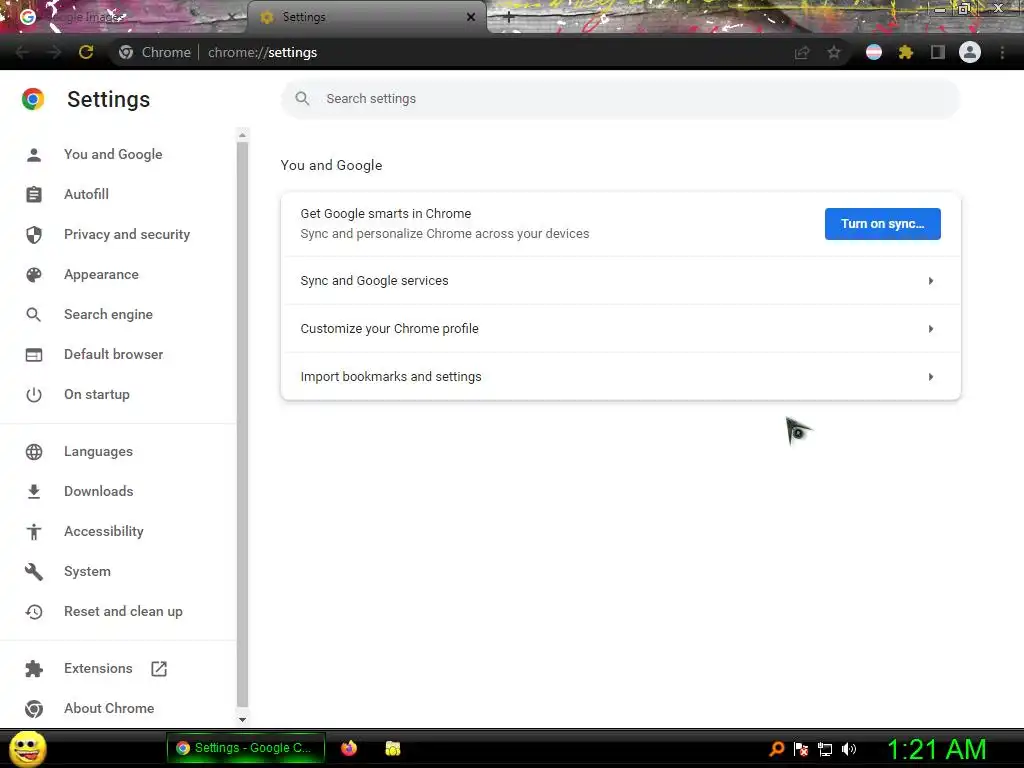
Task: Expand the Sync and Google services row arrow
Action: (x=931, y=281)
